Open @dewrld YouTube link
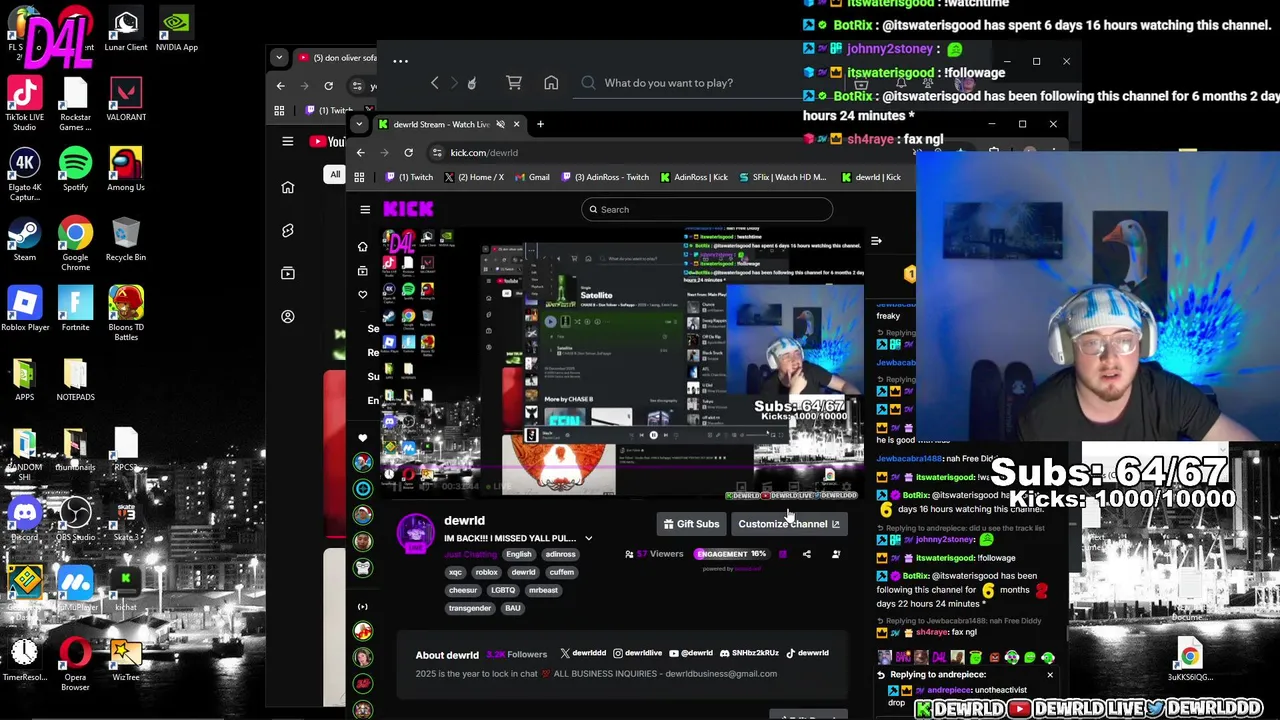Image resolution: width=1280 pixels, height=720 pixels. (689, 653)
